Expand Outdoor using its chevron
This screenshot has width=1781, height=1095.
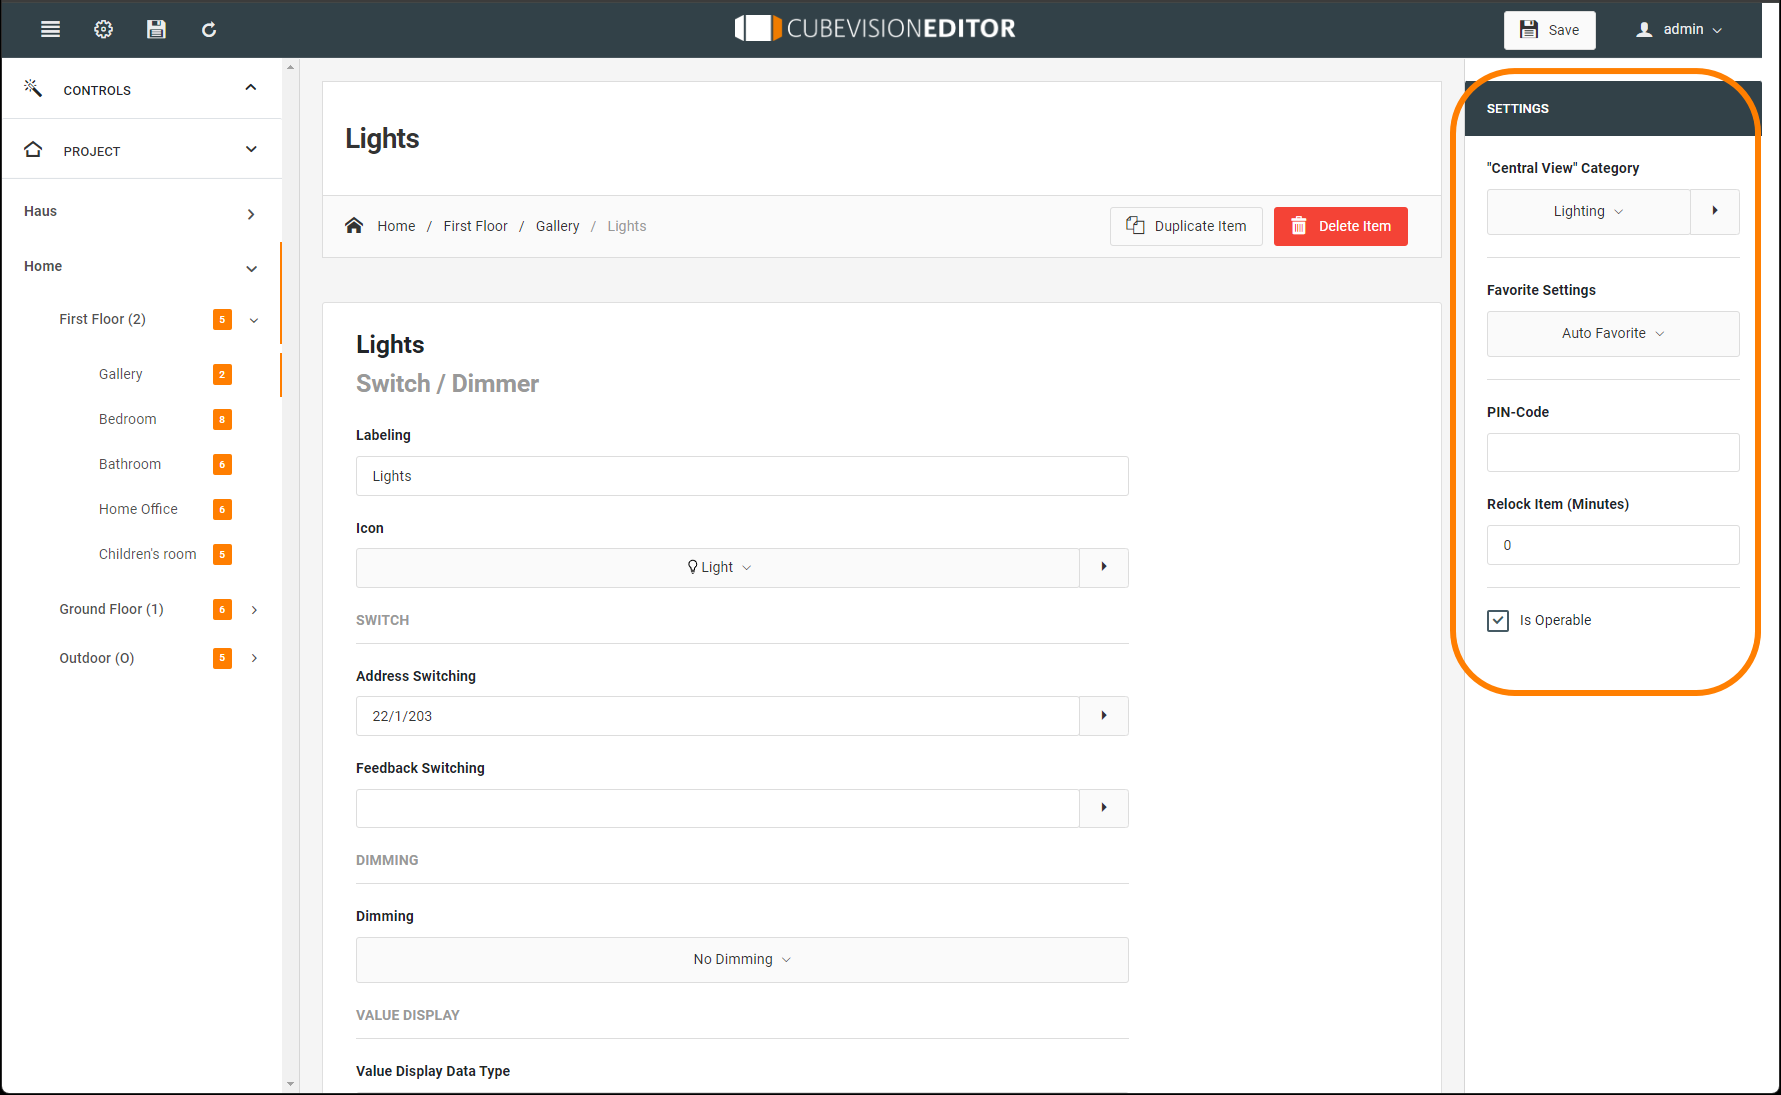click(255, 657)
